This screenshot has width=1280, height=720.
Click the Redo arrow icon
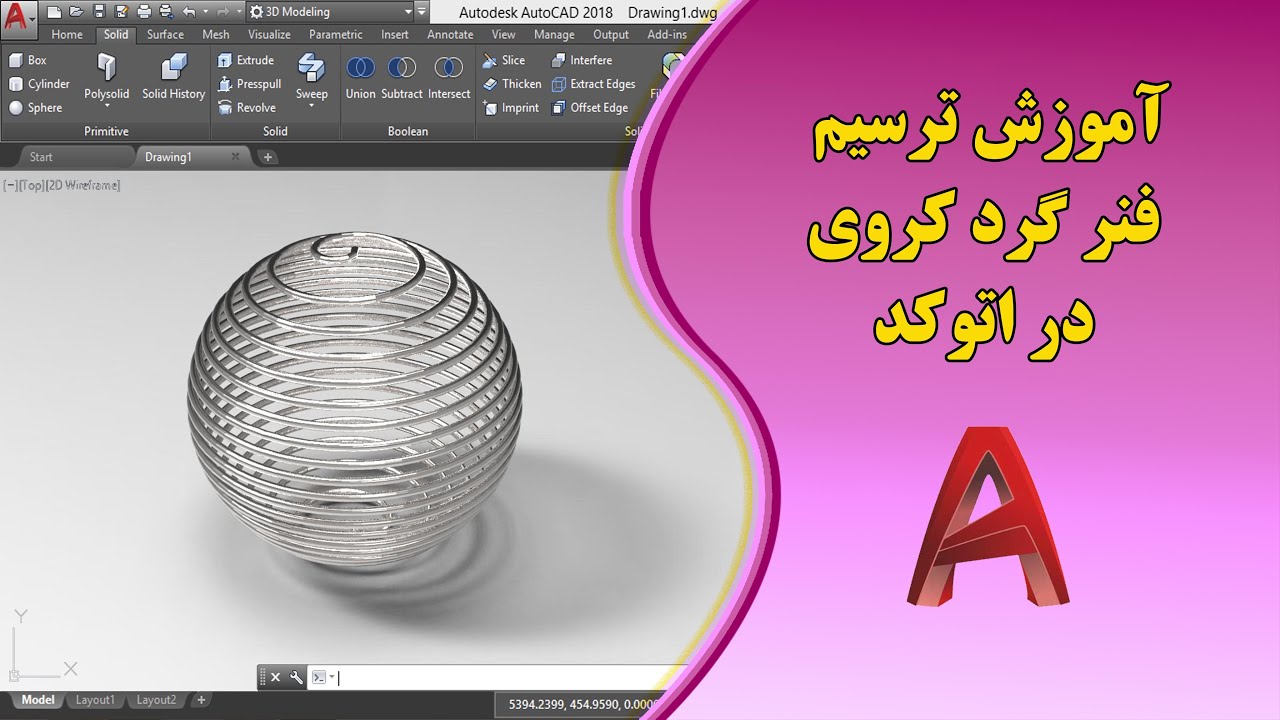tap(225, 12)
